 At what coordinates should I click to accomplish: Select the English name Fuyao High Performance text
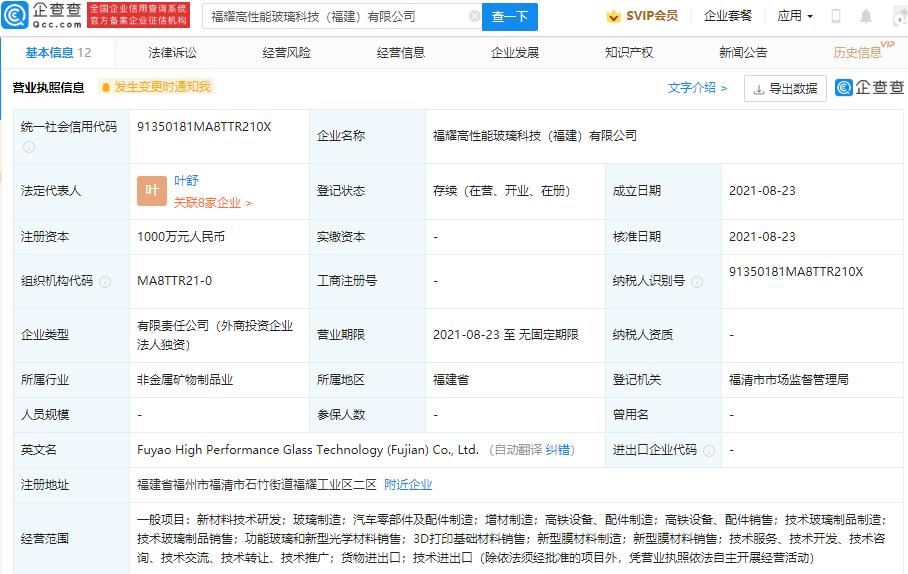(308, 450)
